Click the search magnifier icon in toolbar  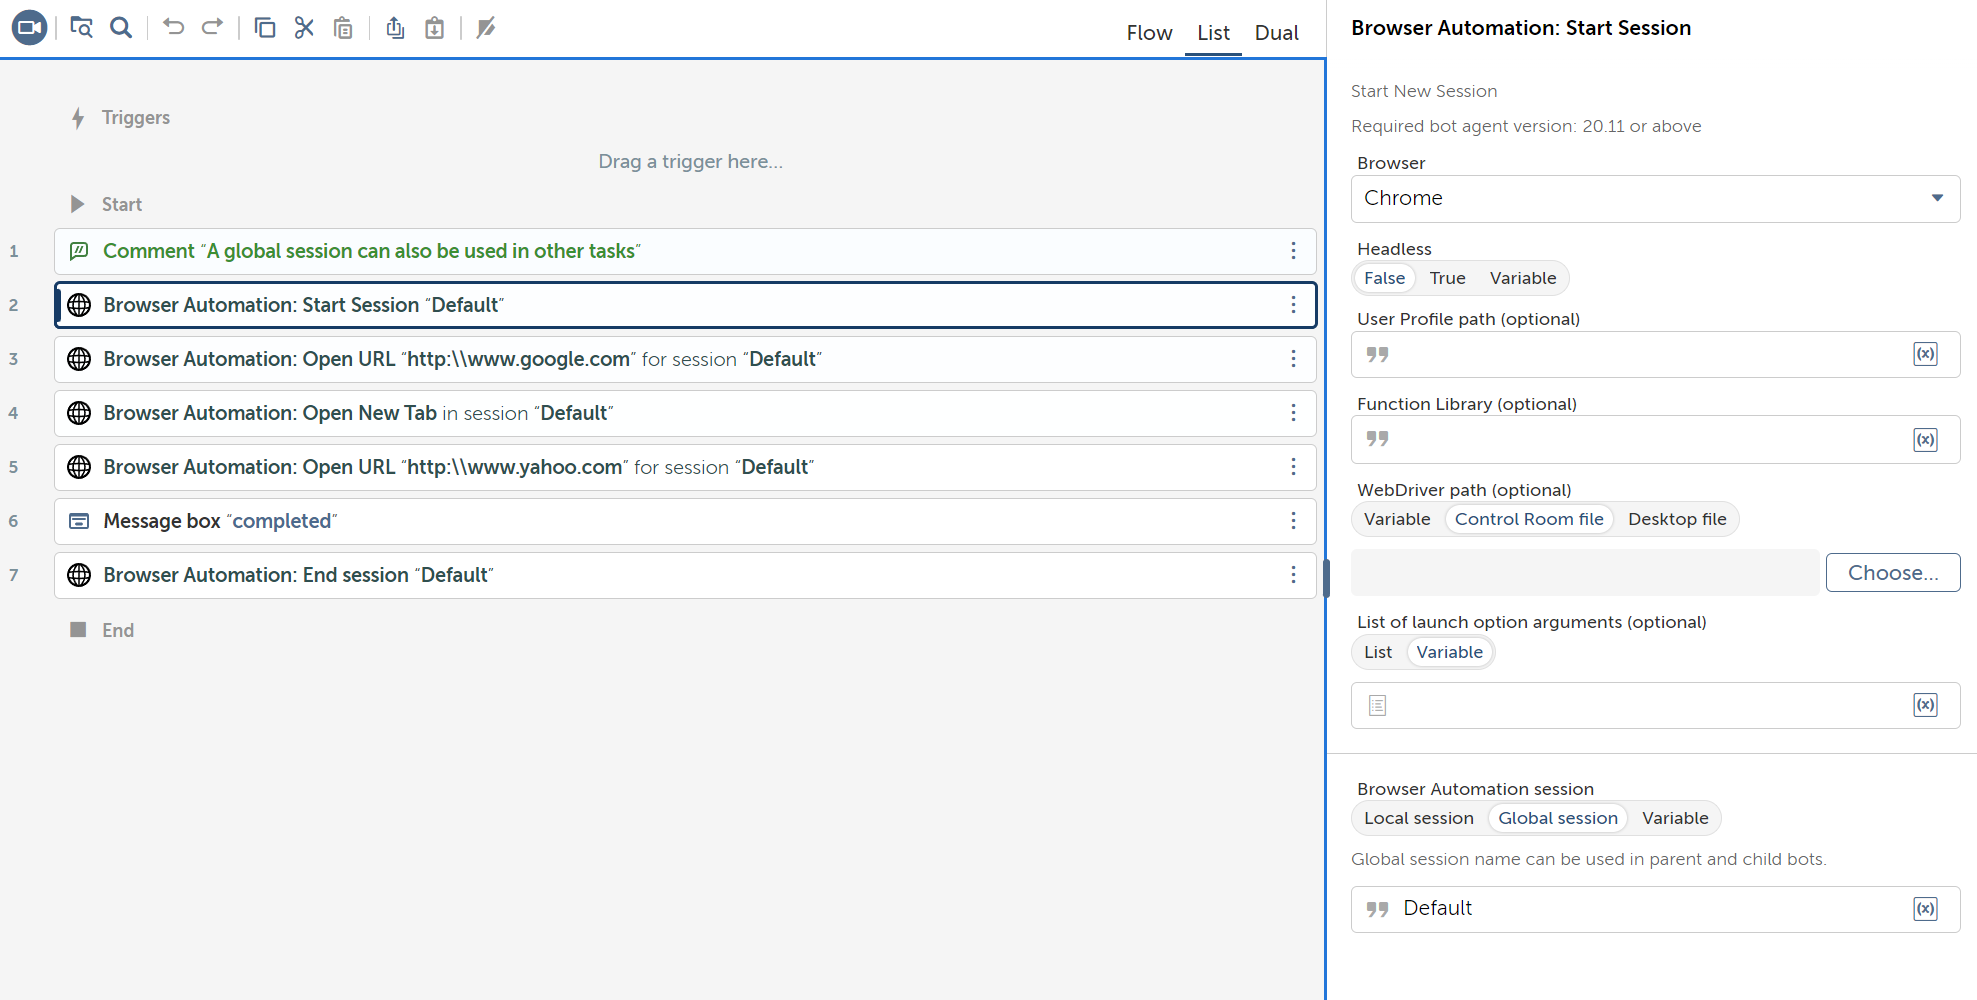point(121,28)
